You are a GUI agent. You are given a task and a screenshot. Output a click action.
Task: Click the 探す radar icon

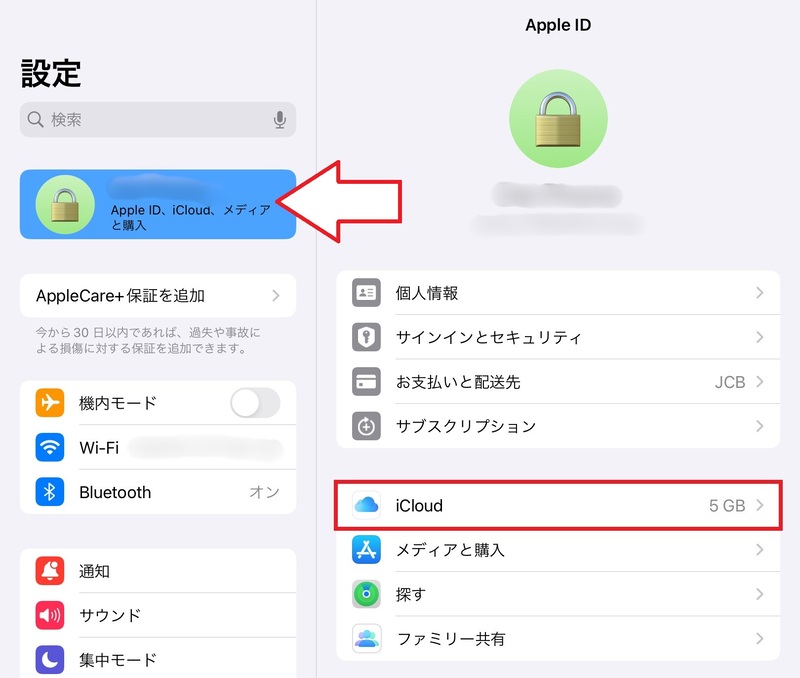point(366,594)
